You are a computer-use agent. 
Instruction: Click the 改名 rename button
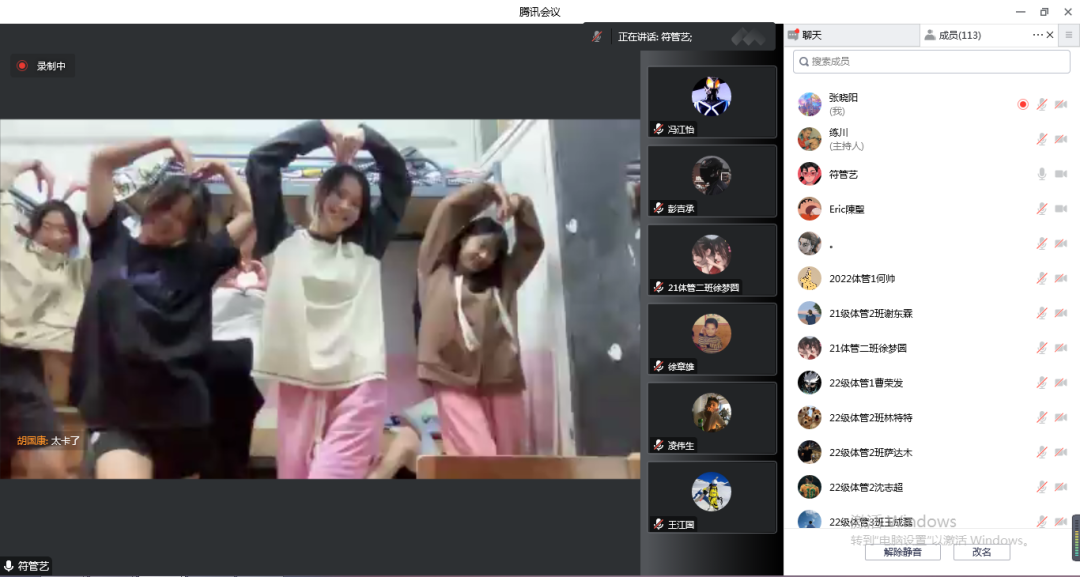click(x=981, y=552)
